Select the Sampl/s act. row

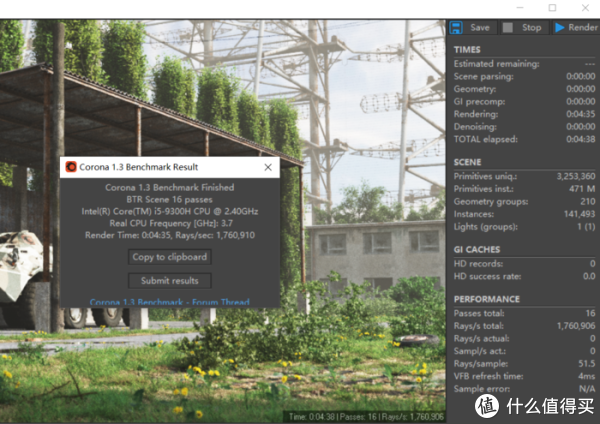point(524,351)
